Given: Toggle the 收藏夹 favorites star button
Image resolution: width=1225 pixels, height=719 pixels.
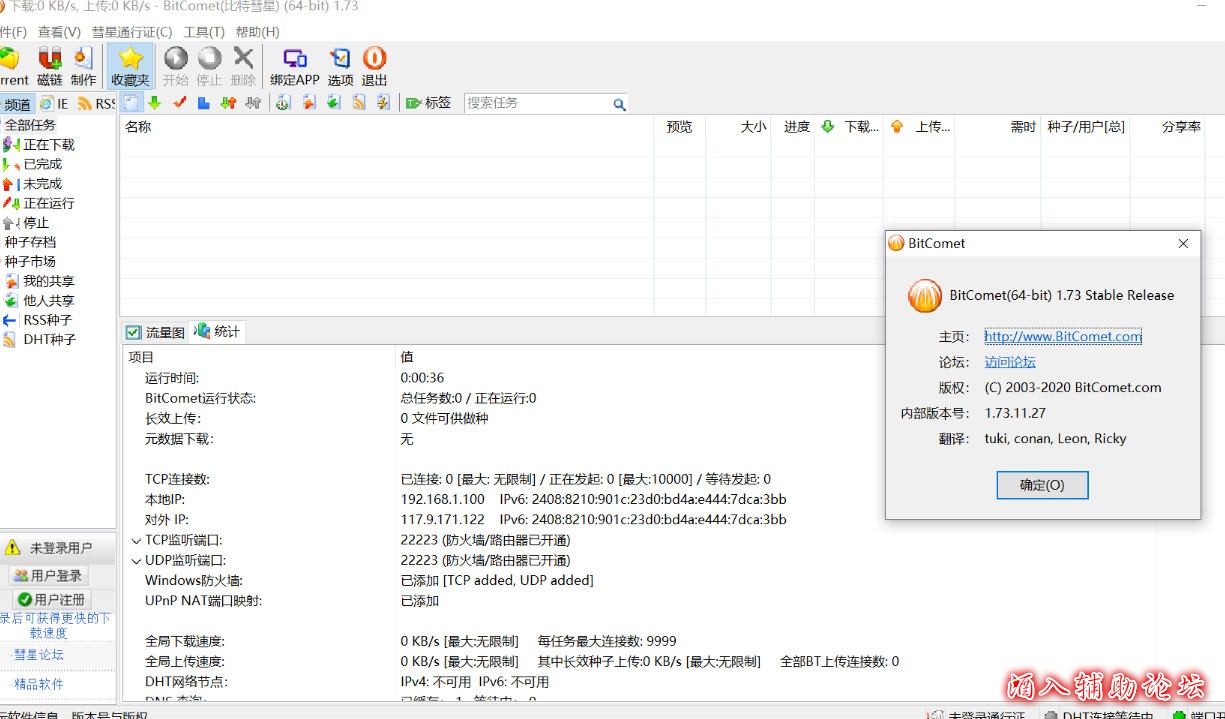Looking at the screenshot, I should click(x=130, y=66).
